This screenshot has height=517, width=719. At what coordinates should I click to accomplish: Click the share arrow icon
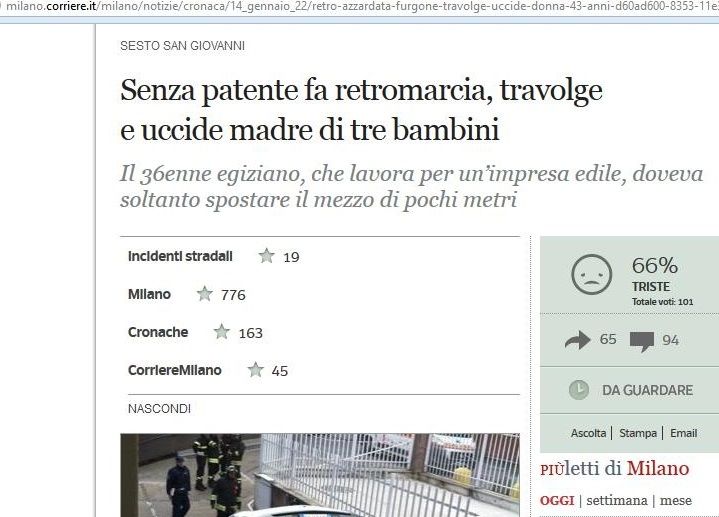click(577, 340)
